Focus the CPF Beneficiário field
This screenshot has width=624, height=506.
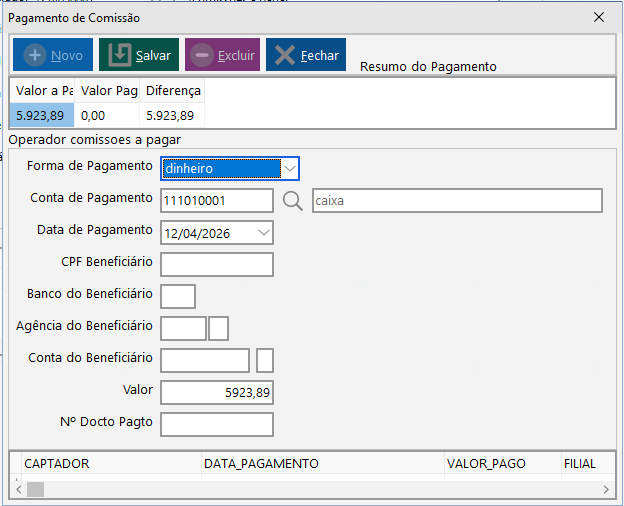(x=216, y=264)
